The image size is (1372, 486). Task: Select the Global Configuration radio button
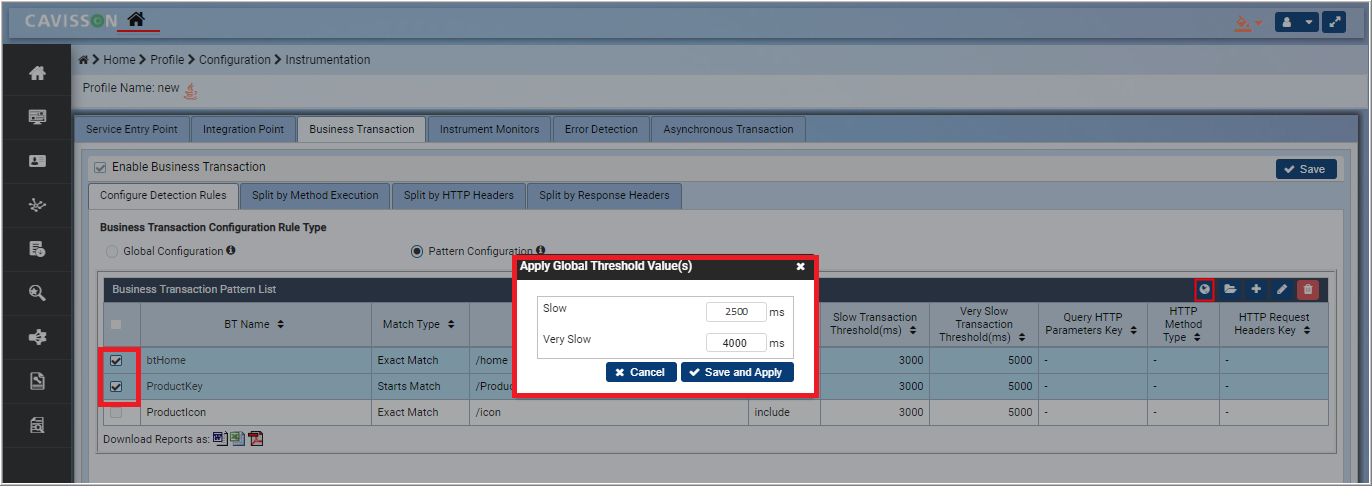(112, 251)
